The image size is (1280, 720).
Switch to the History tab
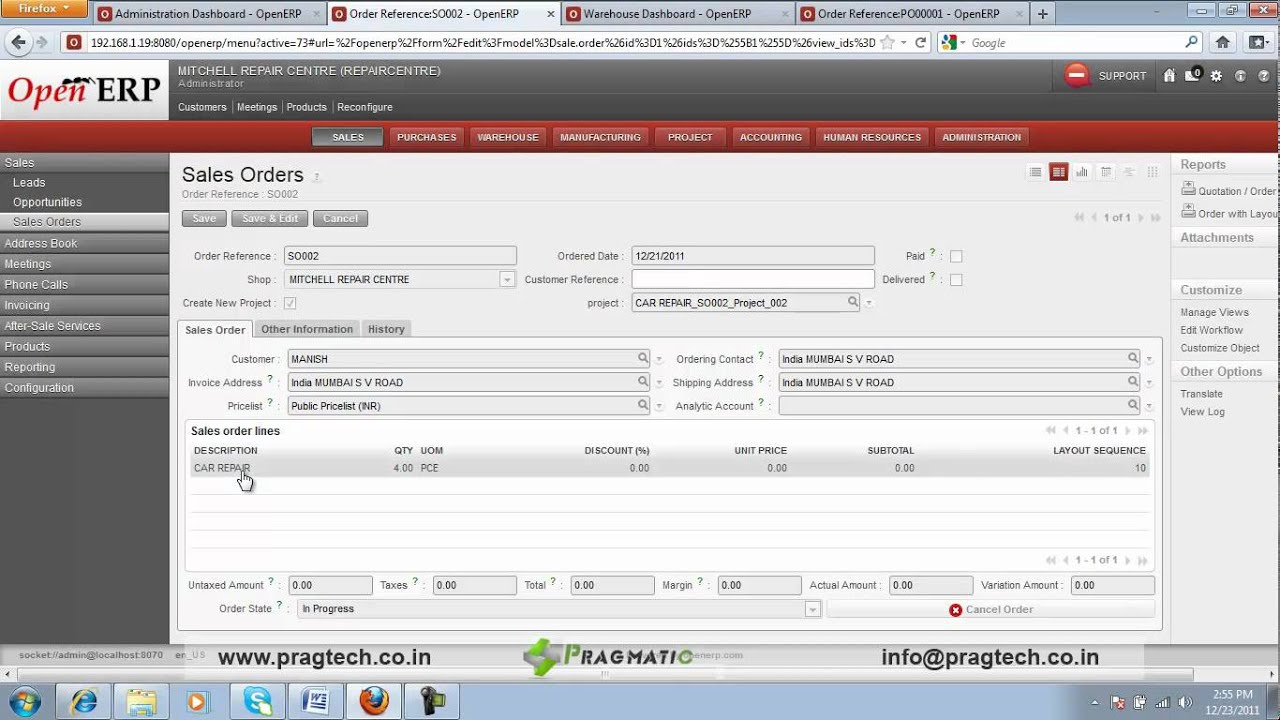[386, 329]
